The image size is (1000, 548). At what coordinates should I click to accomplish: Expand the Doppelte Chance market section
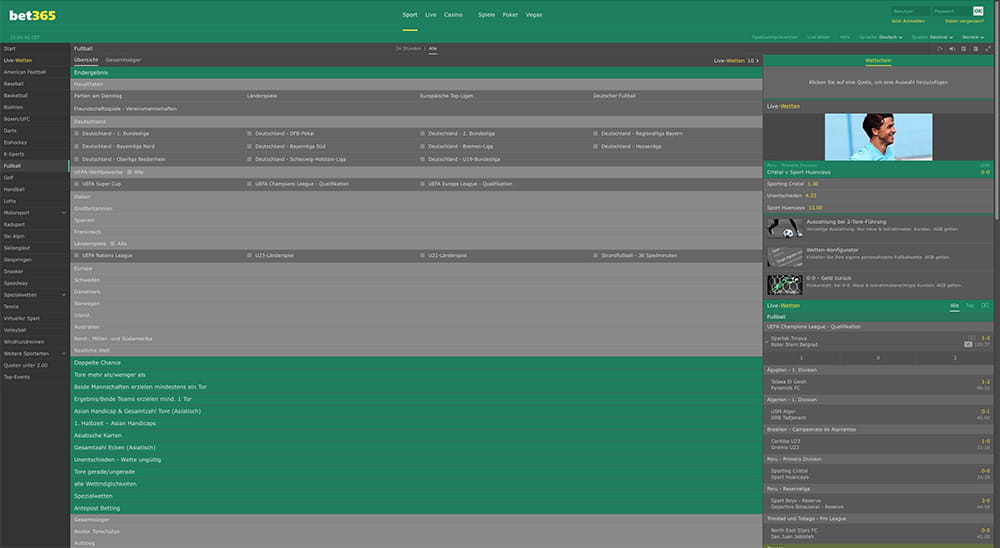(x=416, y=362)
